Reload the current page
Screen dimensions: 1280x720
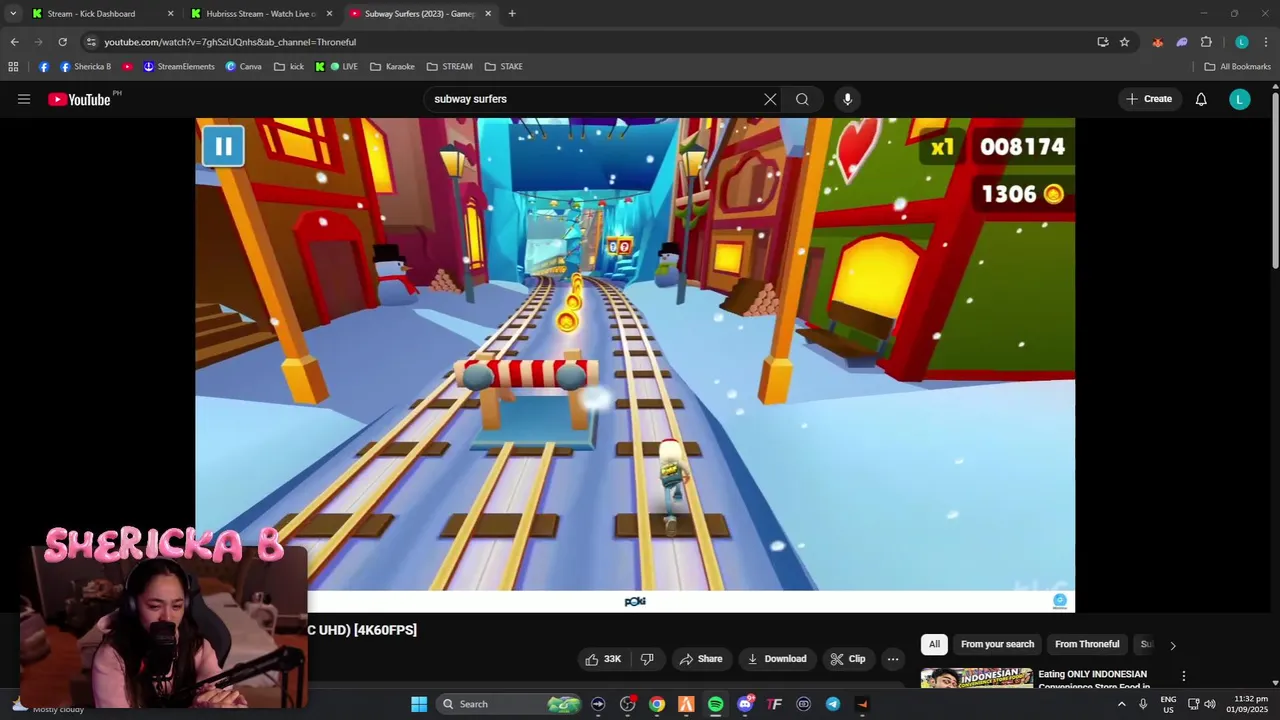click(62, 42)
